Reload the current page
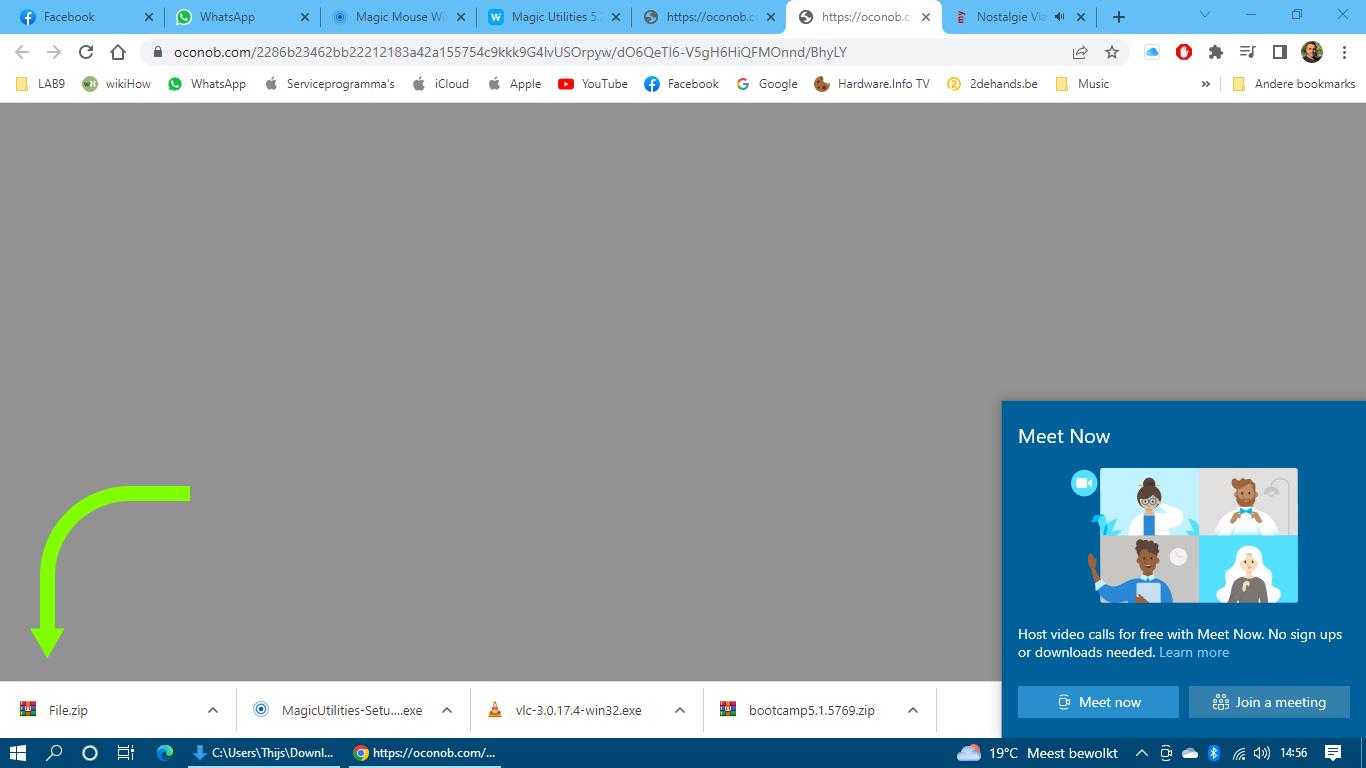The width and height of the screenshot is (1366, 768). 86,52
